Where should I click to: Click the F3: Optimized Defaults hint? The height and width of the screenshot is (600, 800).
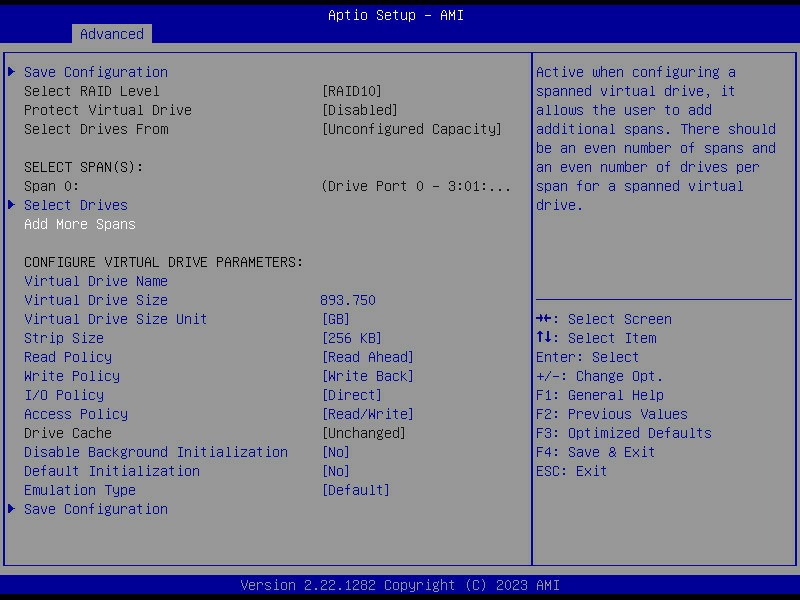[623, 433]
